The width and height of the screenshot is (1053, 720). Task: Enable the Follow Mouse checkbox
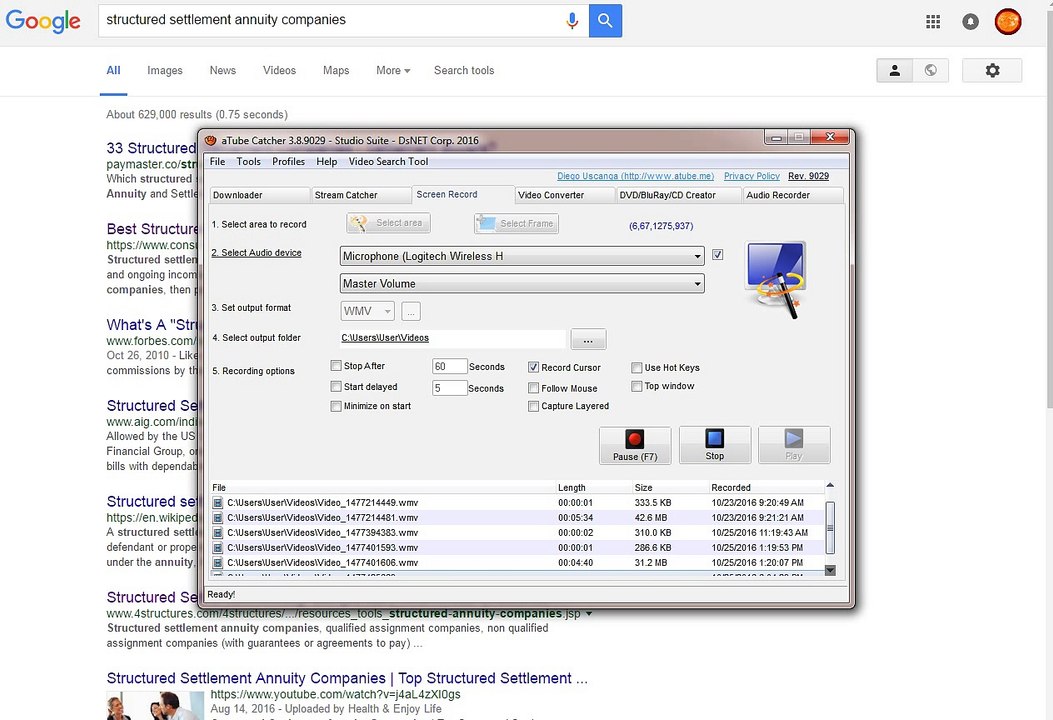click(x=533, y=388)
